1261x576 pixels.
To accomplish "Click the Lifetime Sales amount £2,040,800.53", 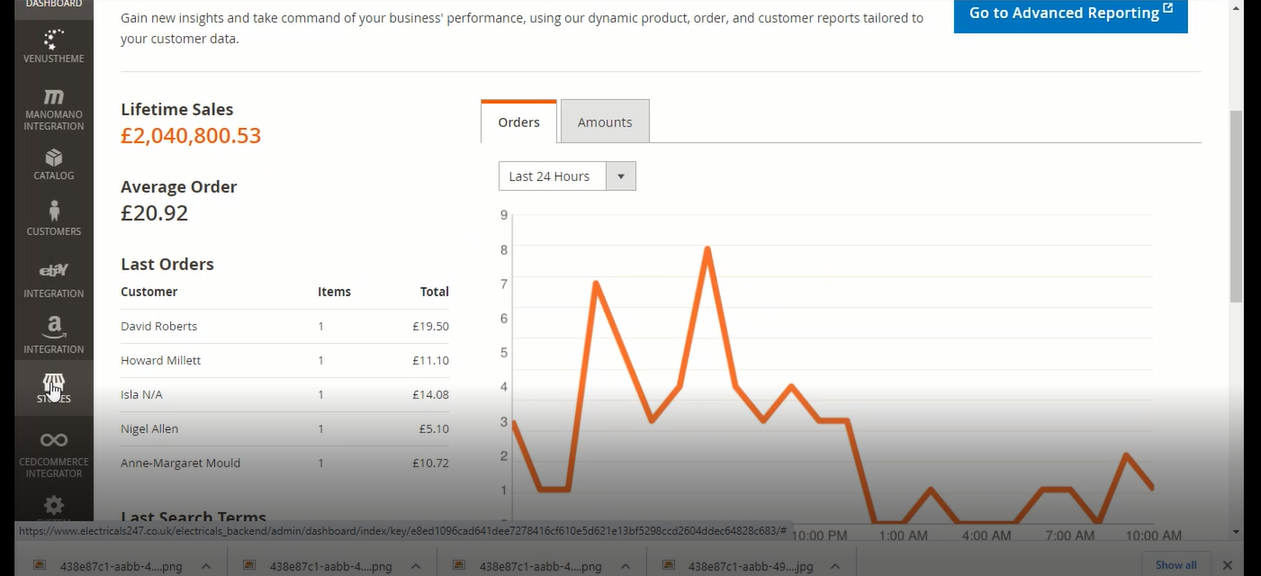I will pyautogui.click(x=191, y=136).
